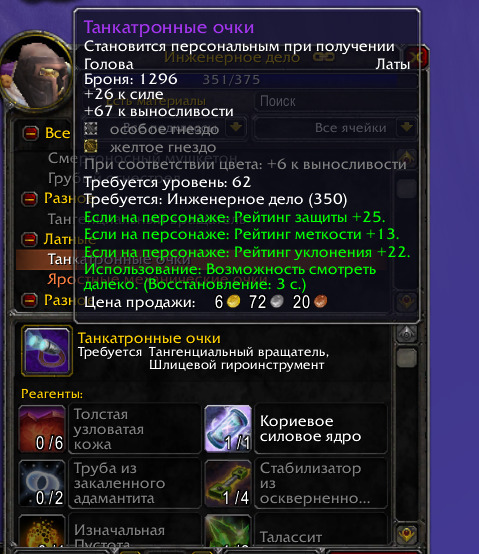Click the Поиск search field
The height and width of the screenshot is (554, 479).
pos(336,101)
